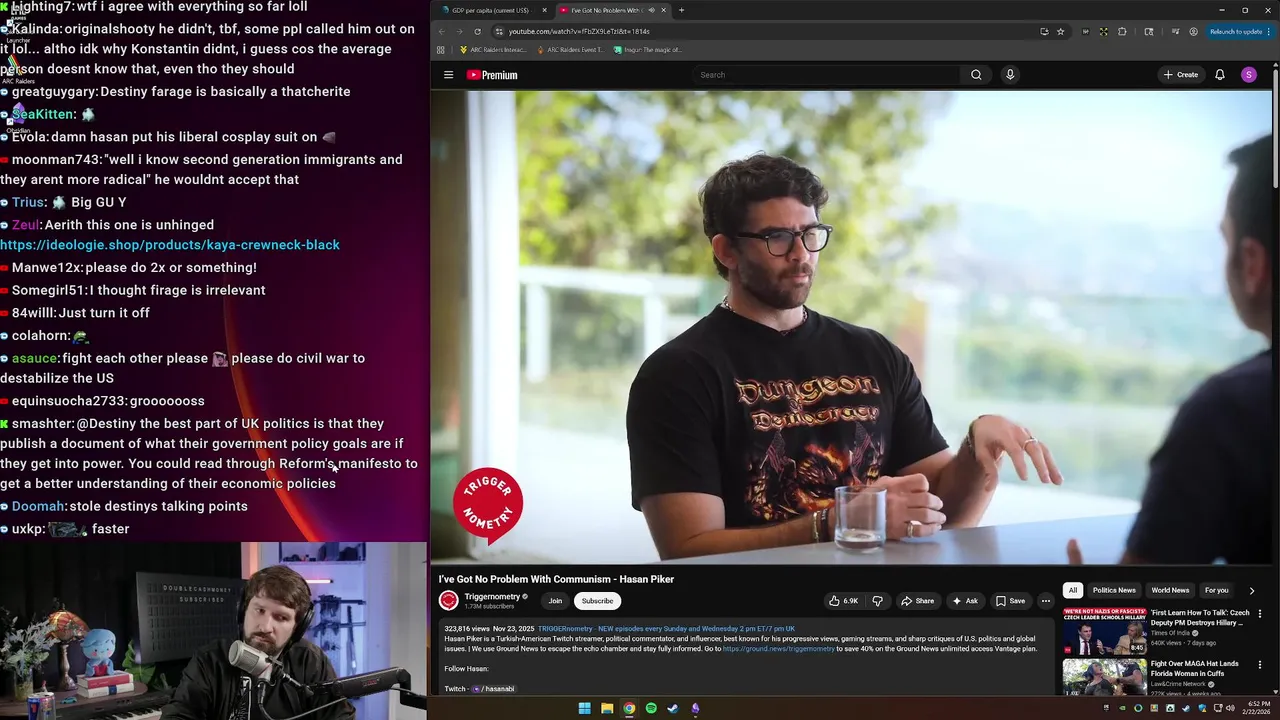Viewport: 1280px width, 720px height.
Task: Subscribe to Triggernometry channel
Action: tap(597, 601)
